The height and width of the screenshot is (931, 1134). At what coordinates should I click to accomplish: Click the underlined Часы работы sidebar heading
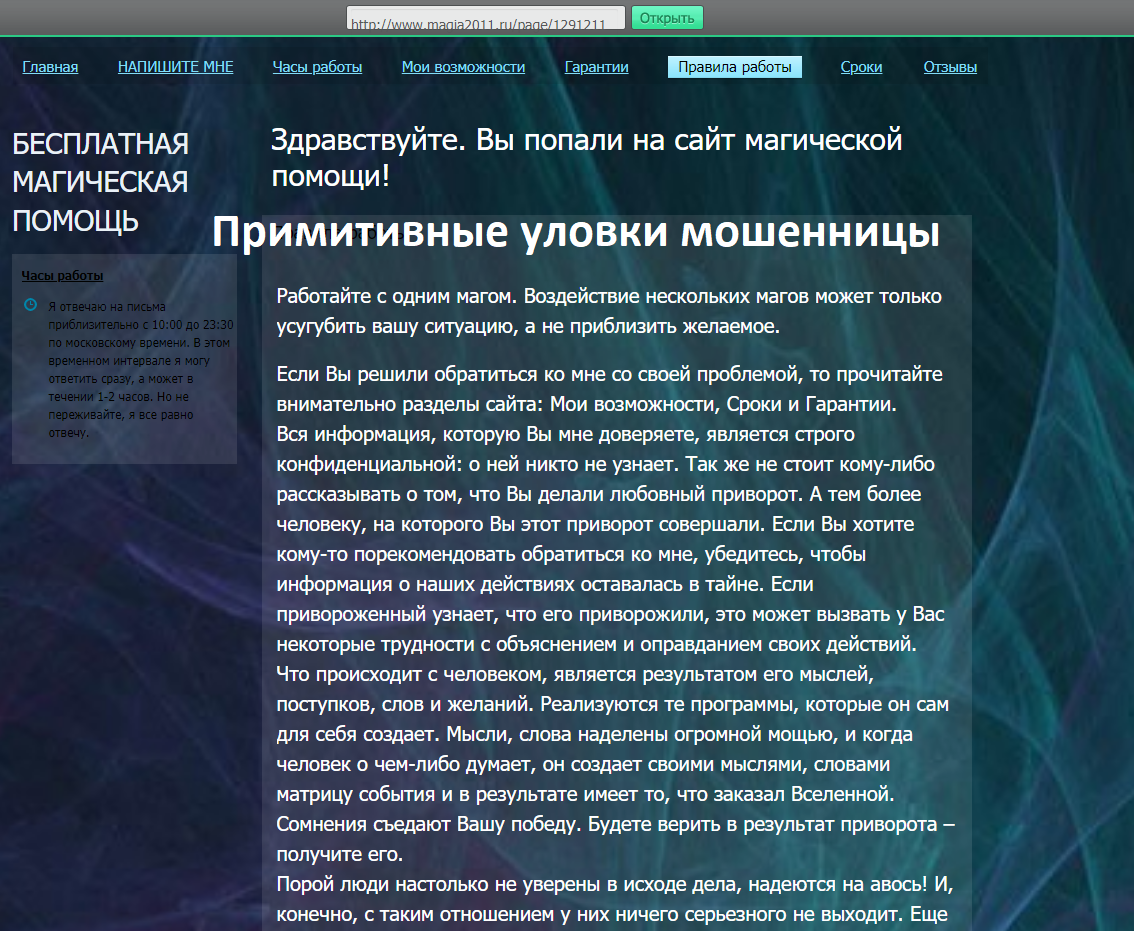pyautogui.click(x=62, y=276)
